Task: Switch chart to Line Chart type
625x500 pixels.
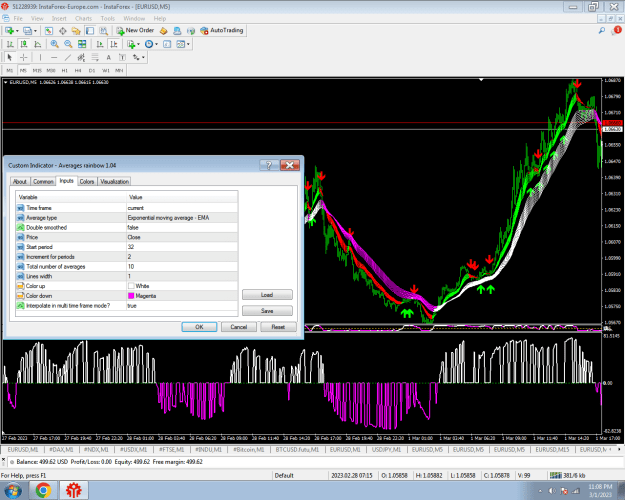Action: [37, 44]
